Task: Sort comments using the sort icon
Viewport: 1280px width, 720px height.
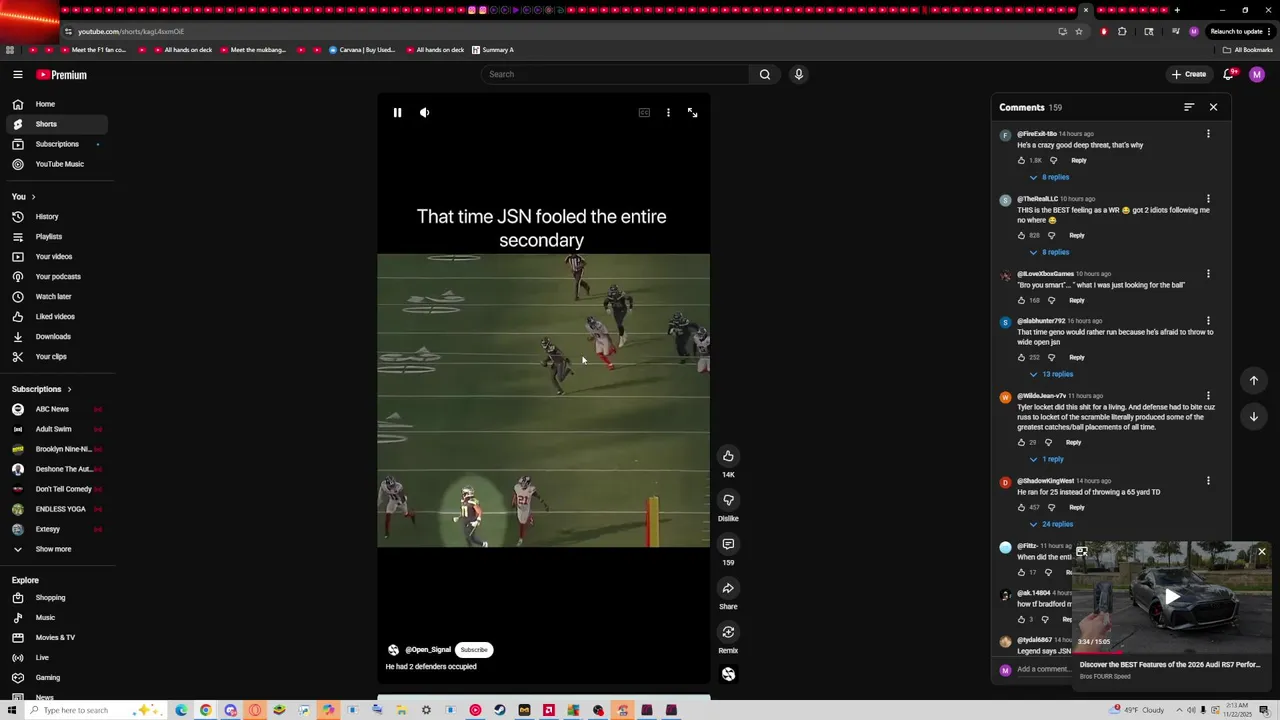Action: [x=1189, y=107]
